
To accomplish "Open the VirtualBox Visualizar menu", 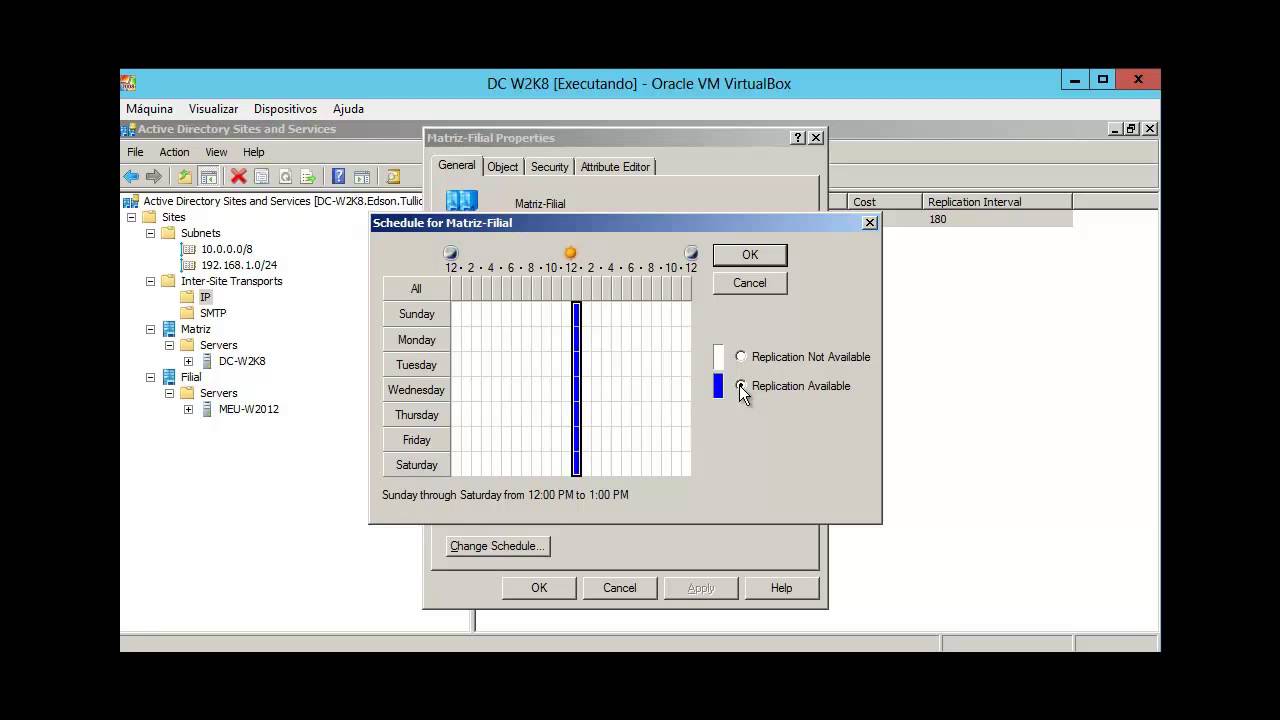I will pyautogui.click(x=213, y=109).
